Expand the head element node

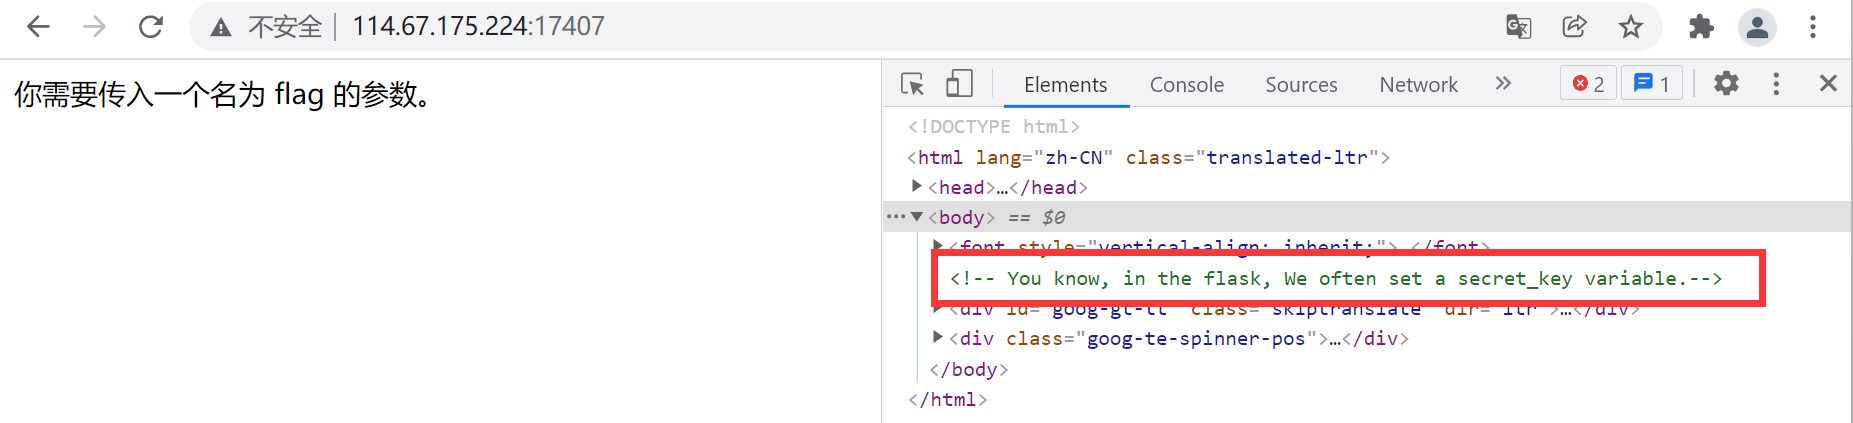click(916, 187)
